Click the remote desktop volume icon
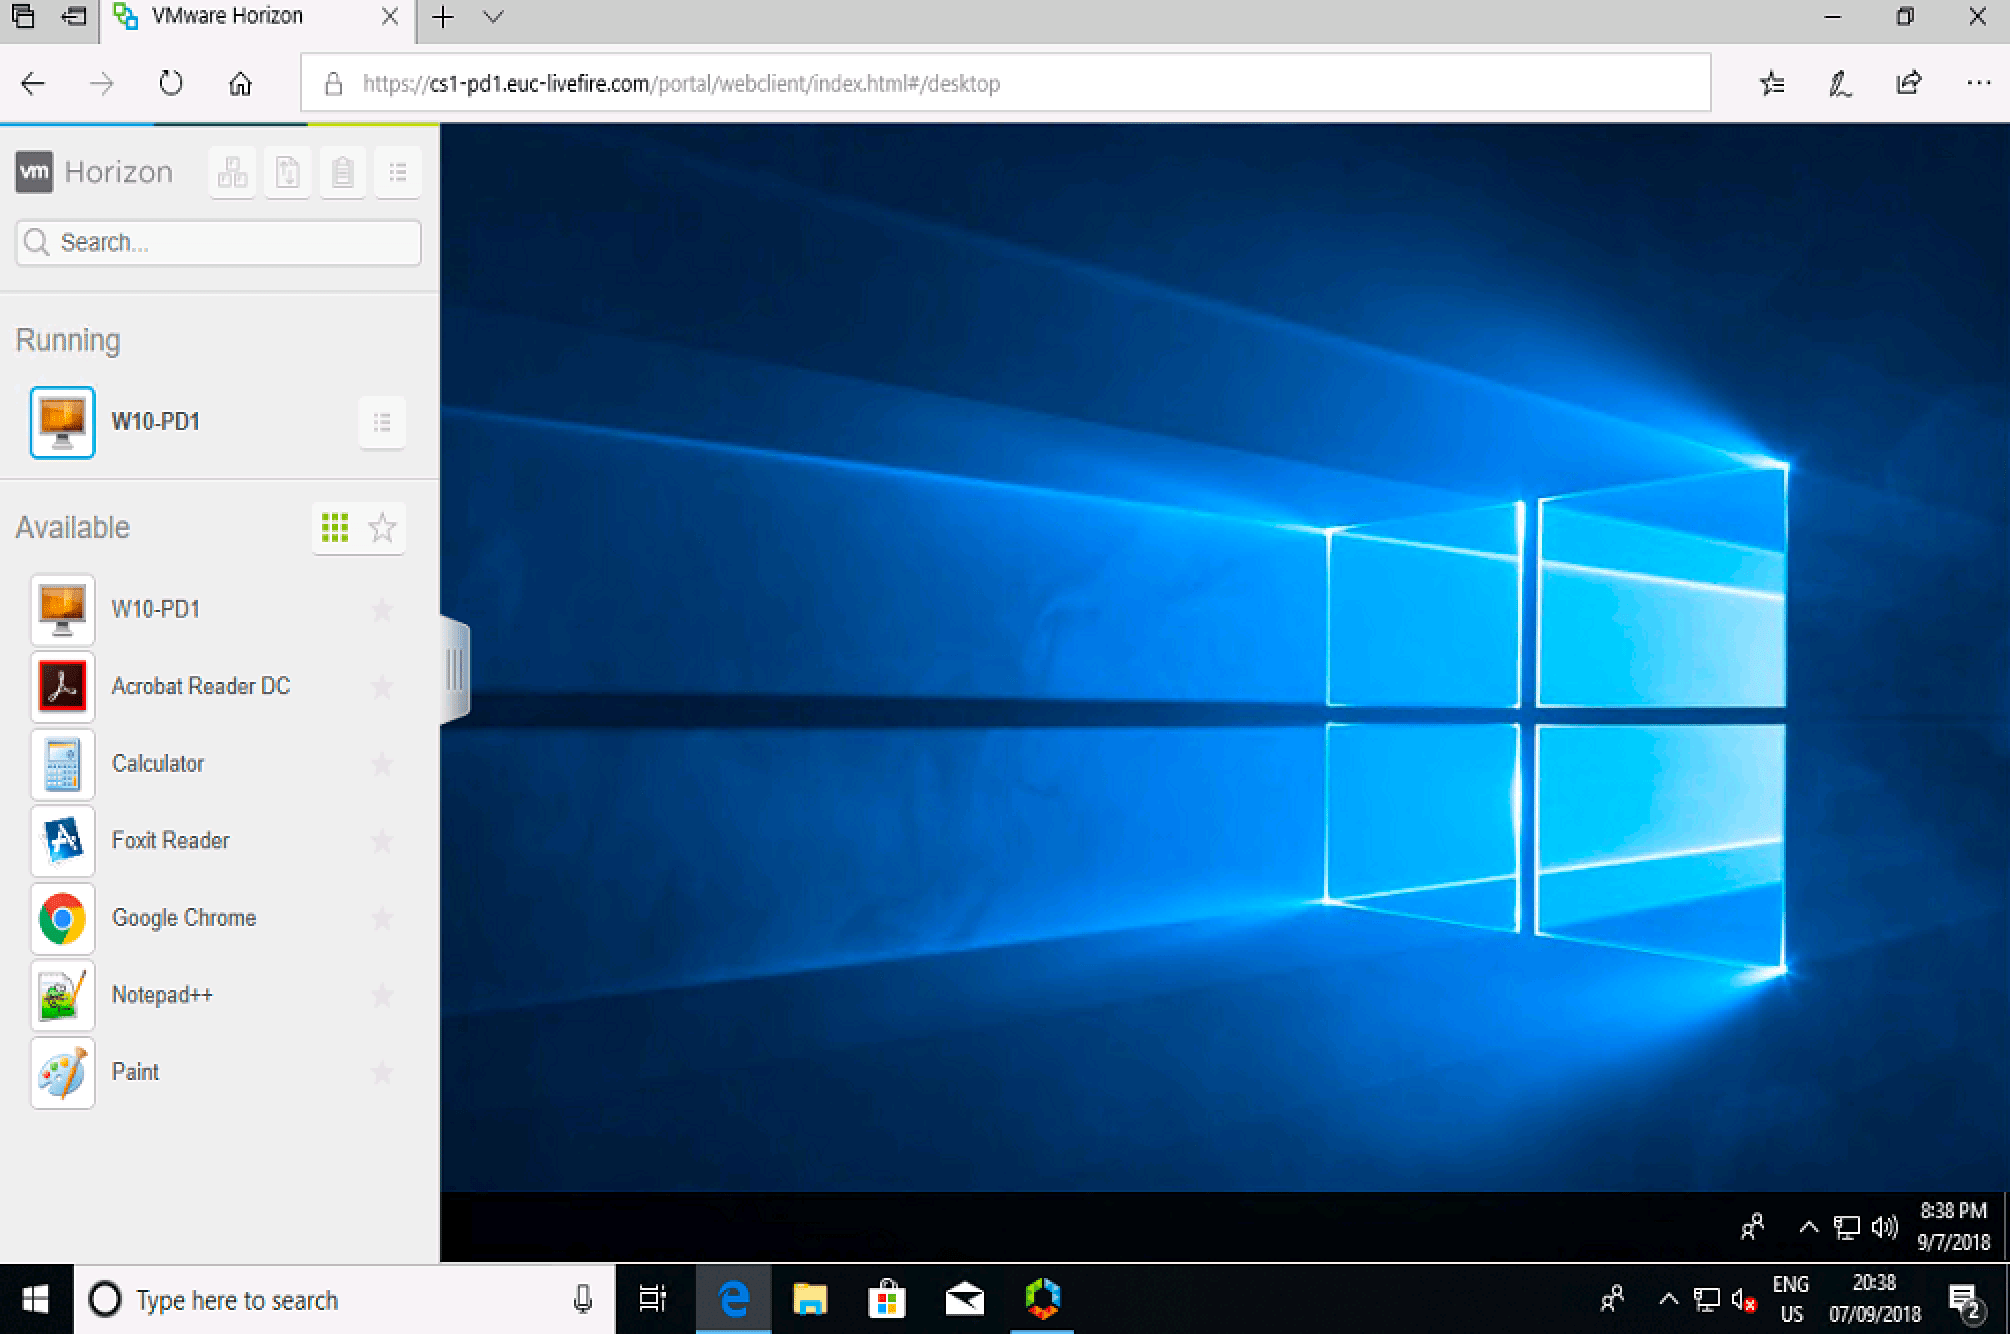The height and width of the screenshot is (1334, 2010). tap(1884, 1227)
